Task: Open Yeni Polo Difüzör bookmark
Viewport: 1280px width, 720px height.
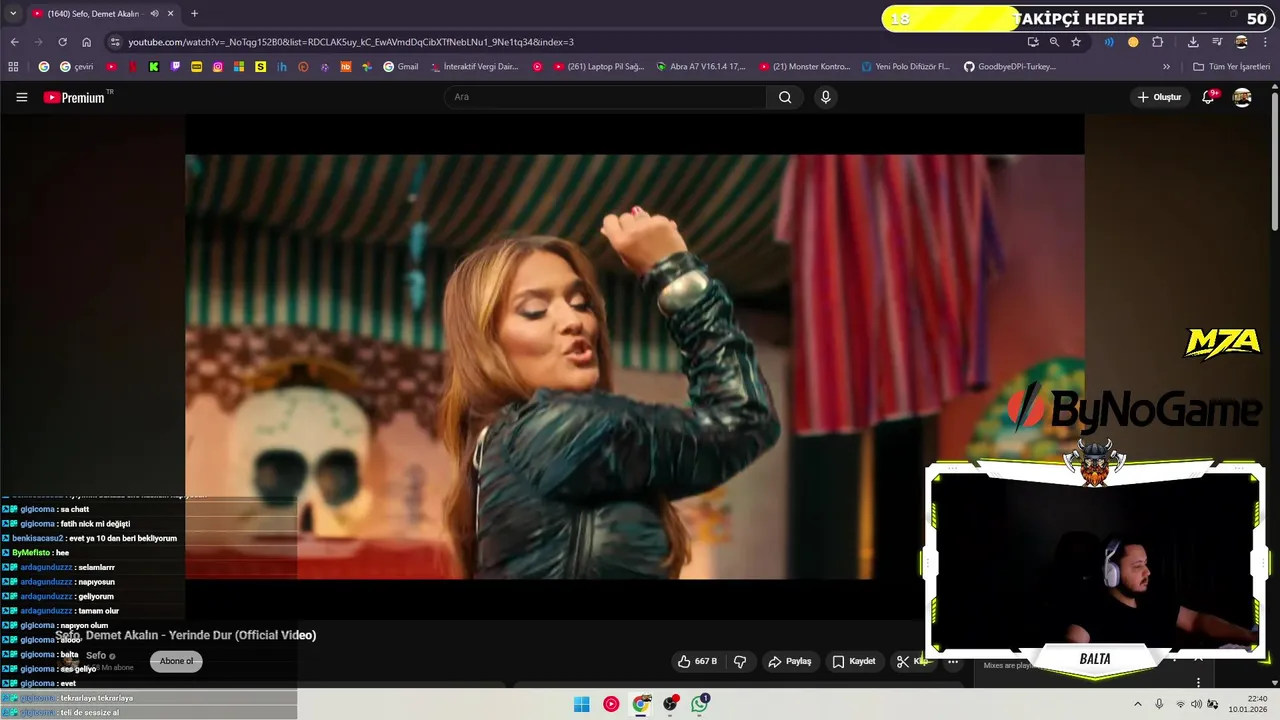Action: pos(906,67)
